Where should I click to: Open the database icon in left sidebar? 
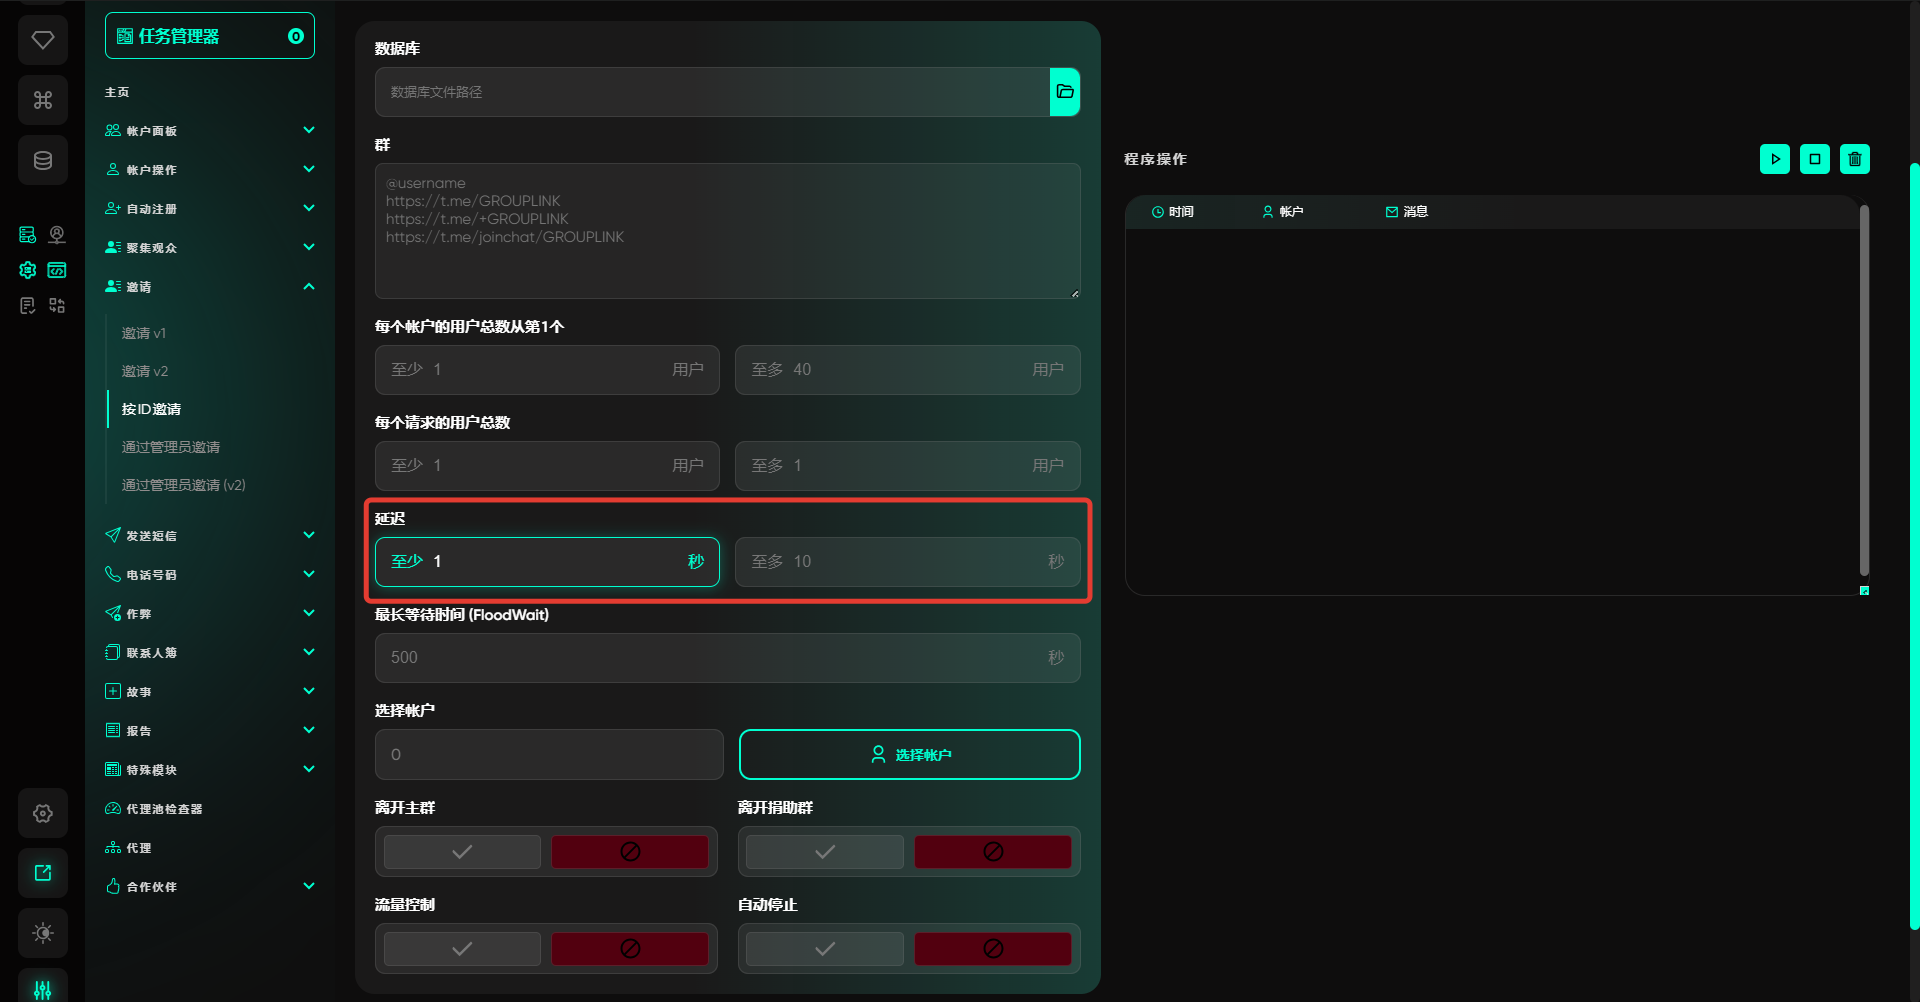pyautogui.click(x=43, y=160)
